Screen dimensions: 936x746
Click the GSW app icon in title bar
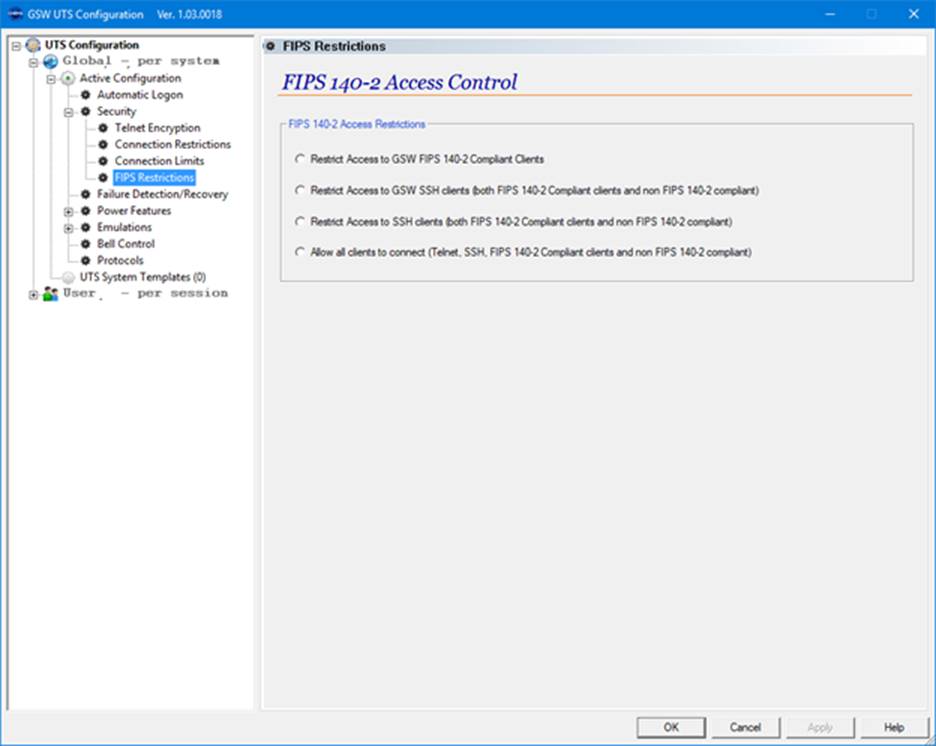tap(16, 14)
